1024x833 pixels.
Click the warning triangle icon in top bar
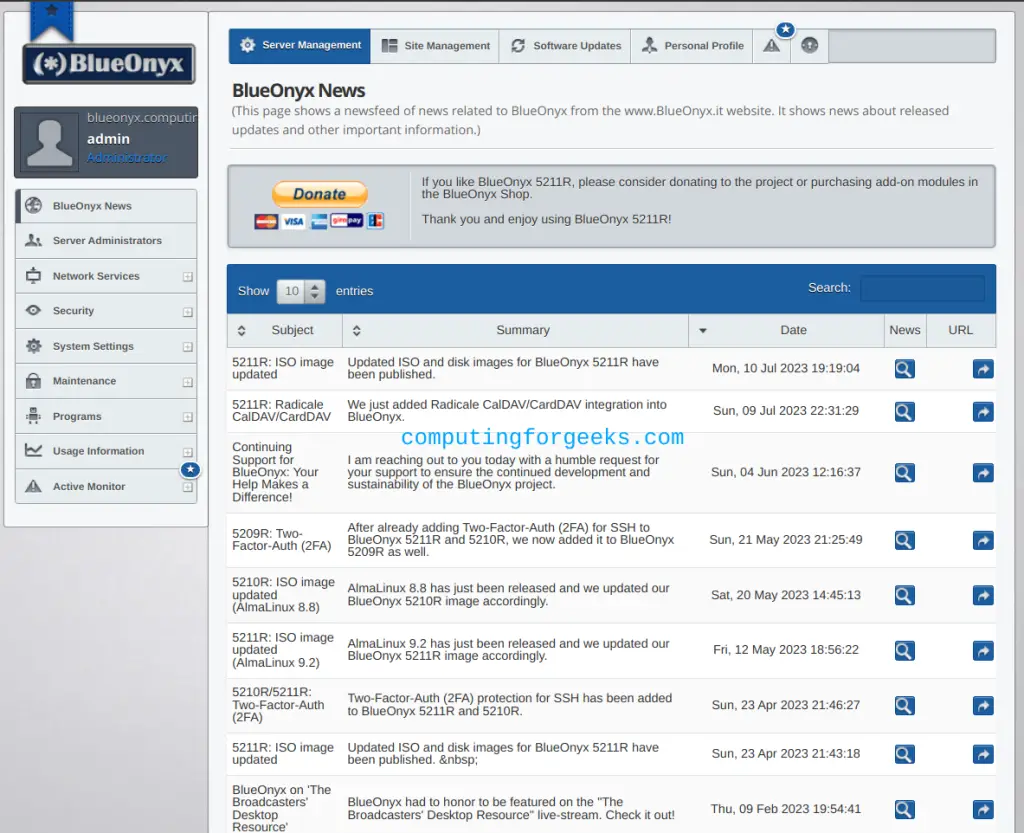pyautogui.click(x=771, y=46)
